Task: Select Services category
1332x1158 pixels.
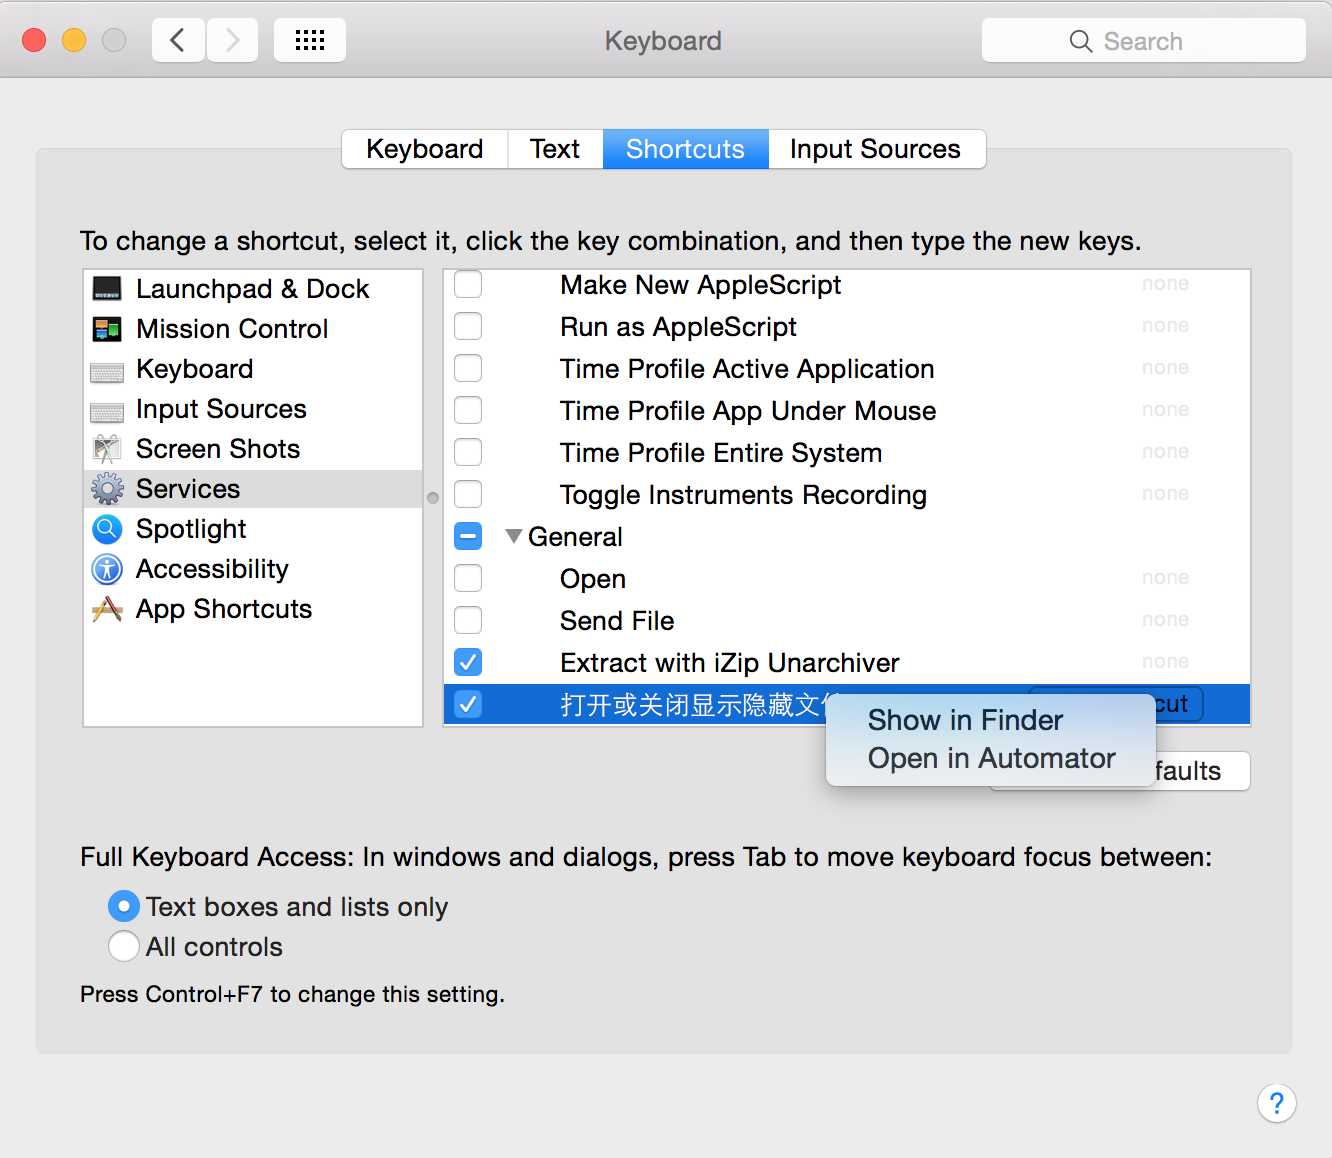Action: [253, 489]
